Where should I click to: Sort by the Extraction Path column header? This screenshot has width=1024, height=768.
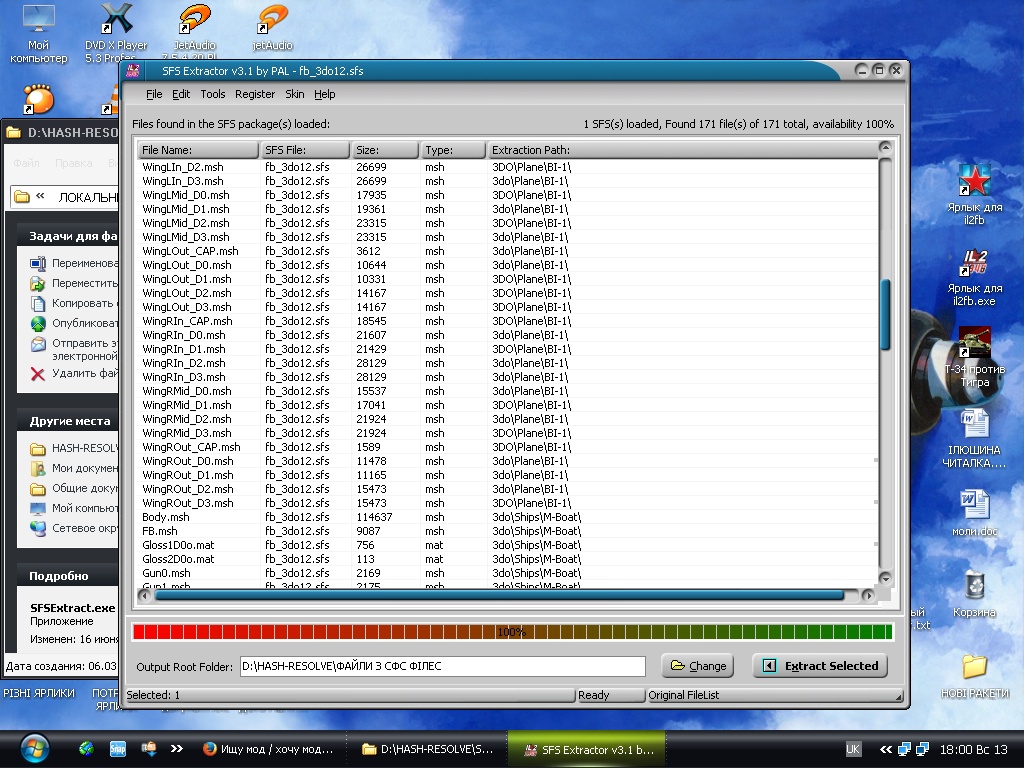[682, 150]
